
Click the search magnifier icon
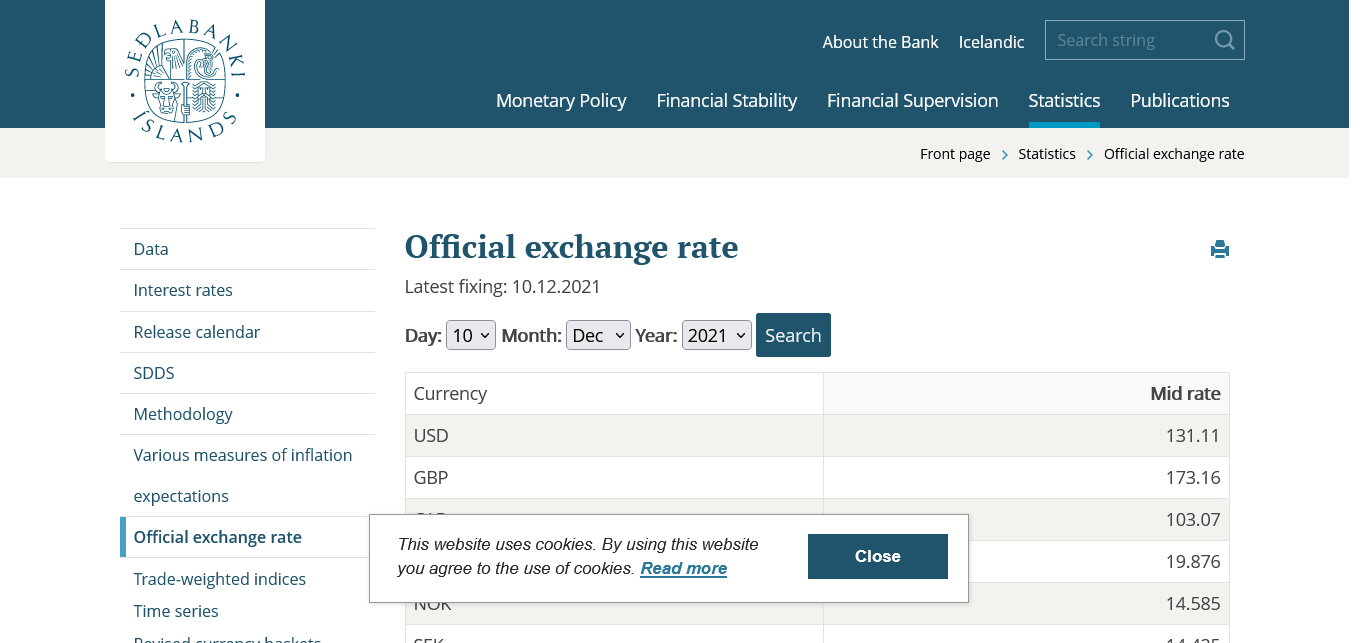click(1224, 40)
